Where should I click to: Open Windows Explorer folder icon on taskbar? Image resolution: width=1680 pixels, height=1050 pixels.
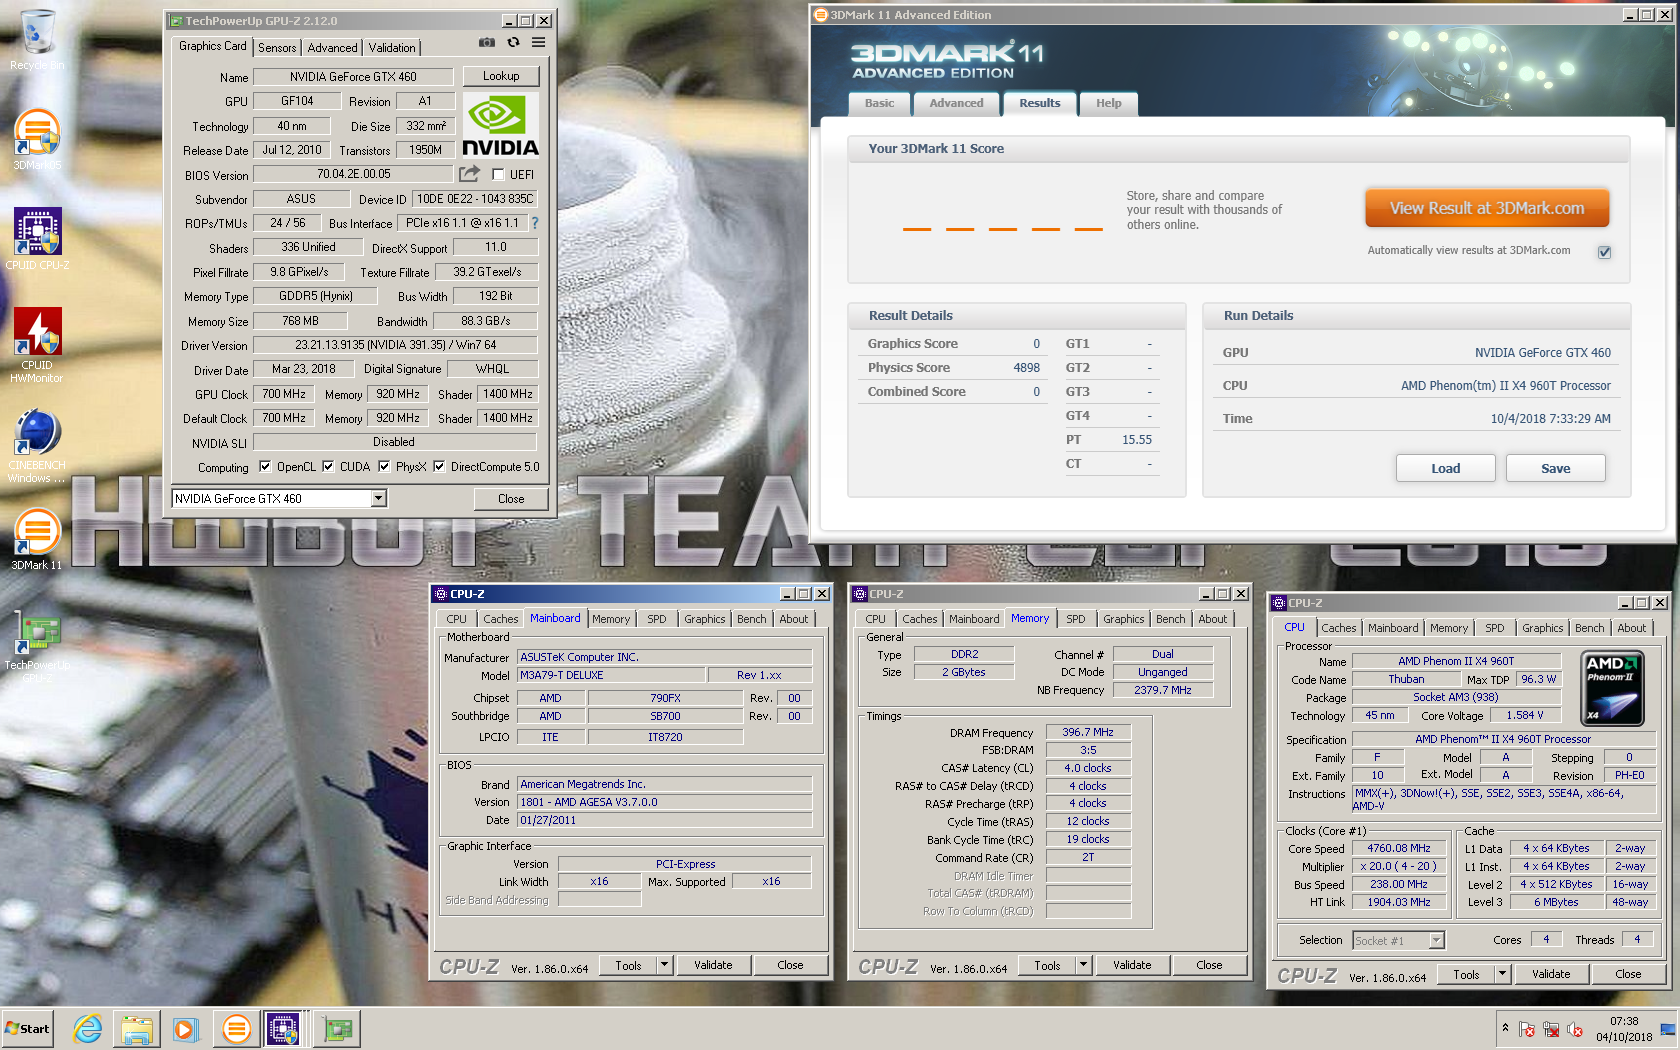[137, 1028]
